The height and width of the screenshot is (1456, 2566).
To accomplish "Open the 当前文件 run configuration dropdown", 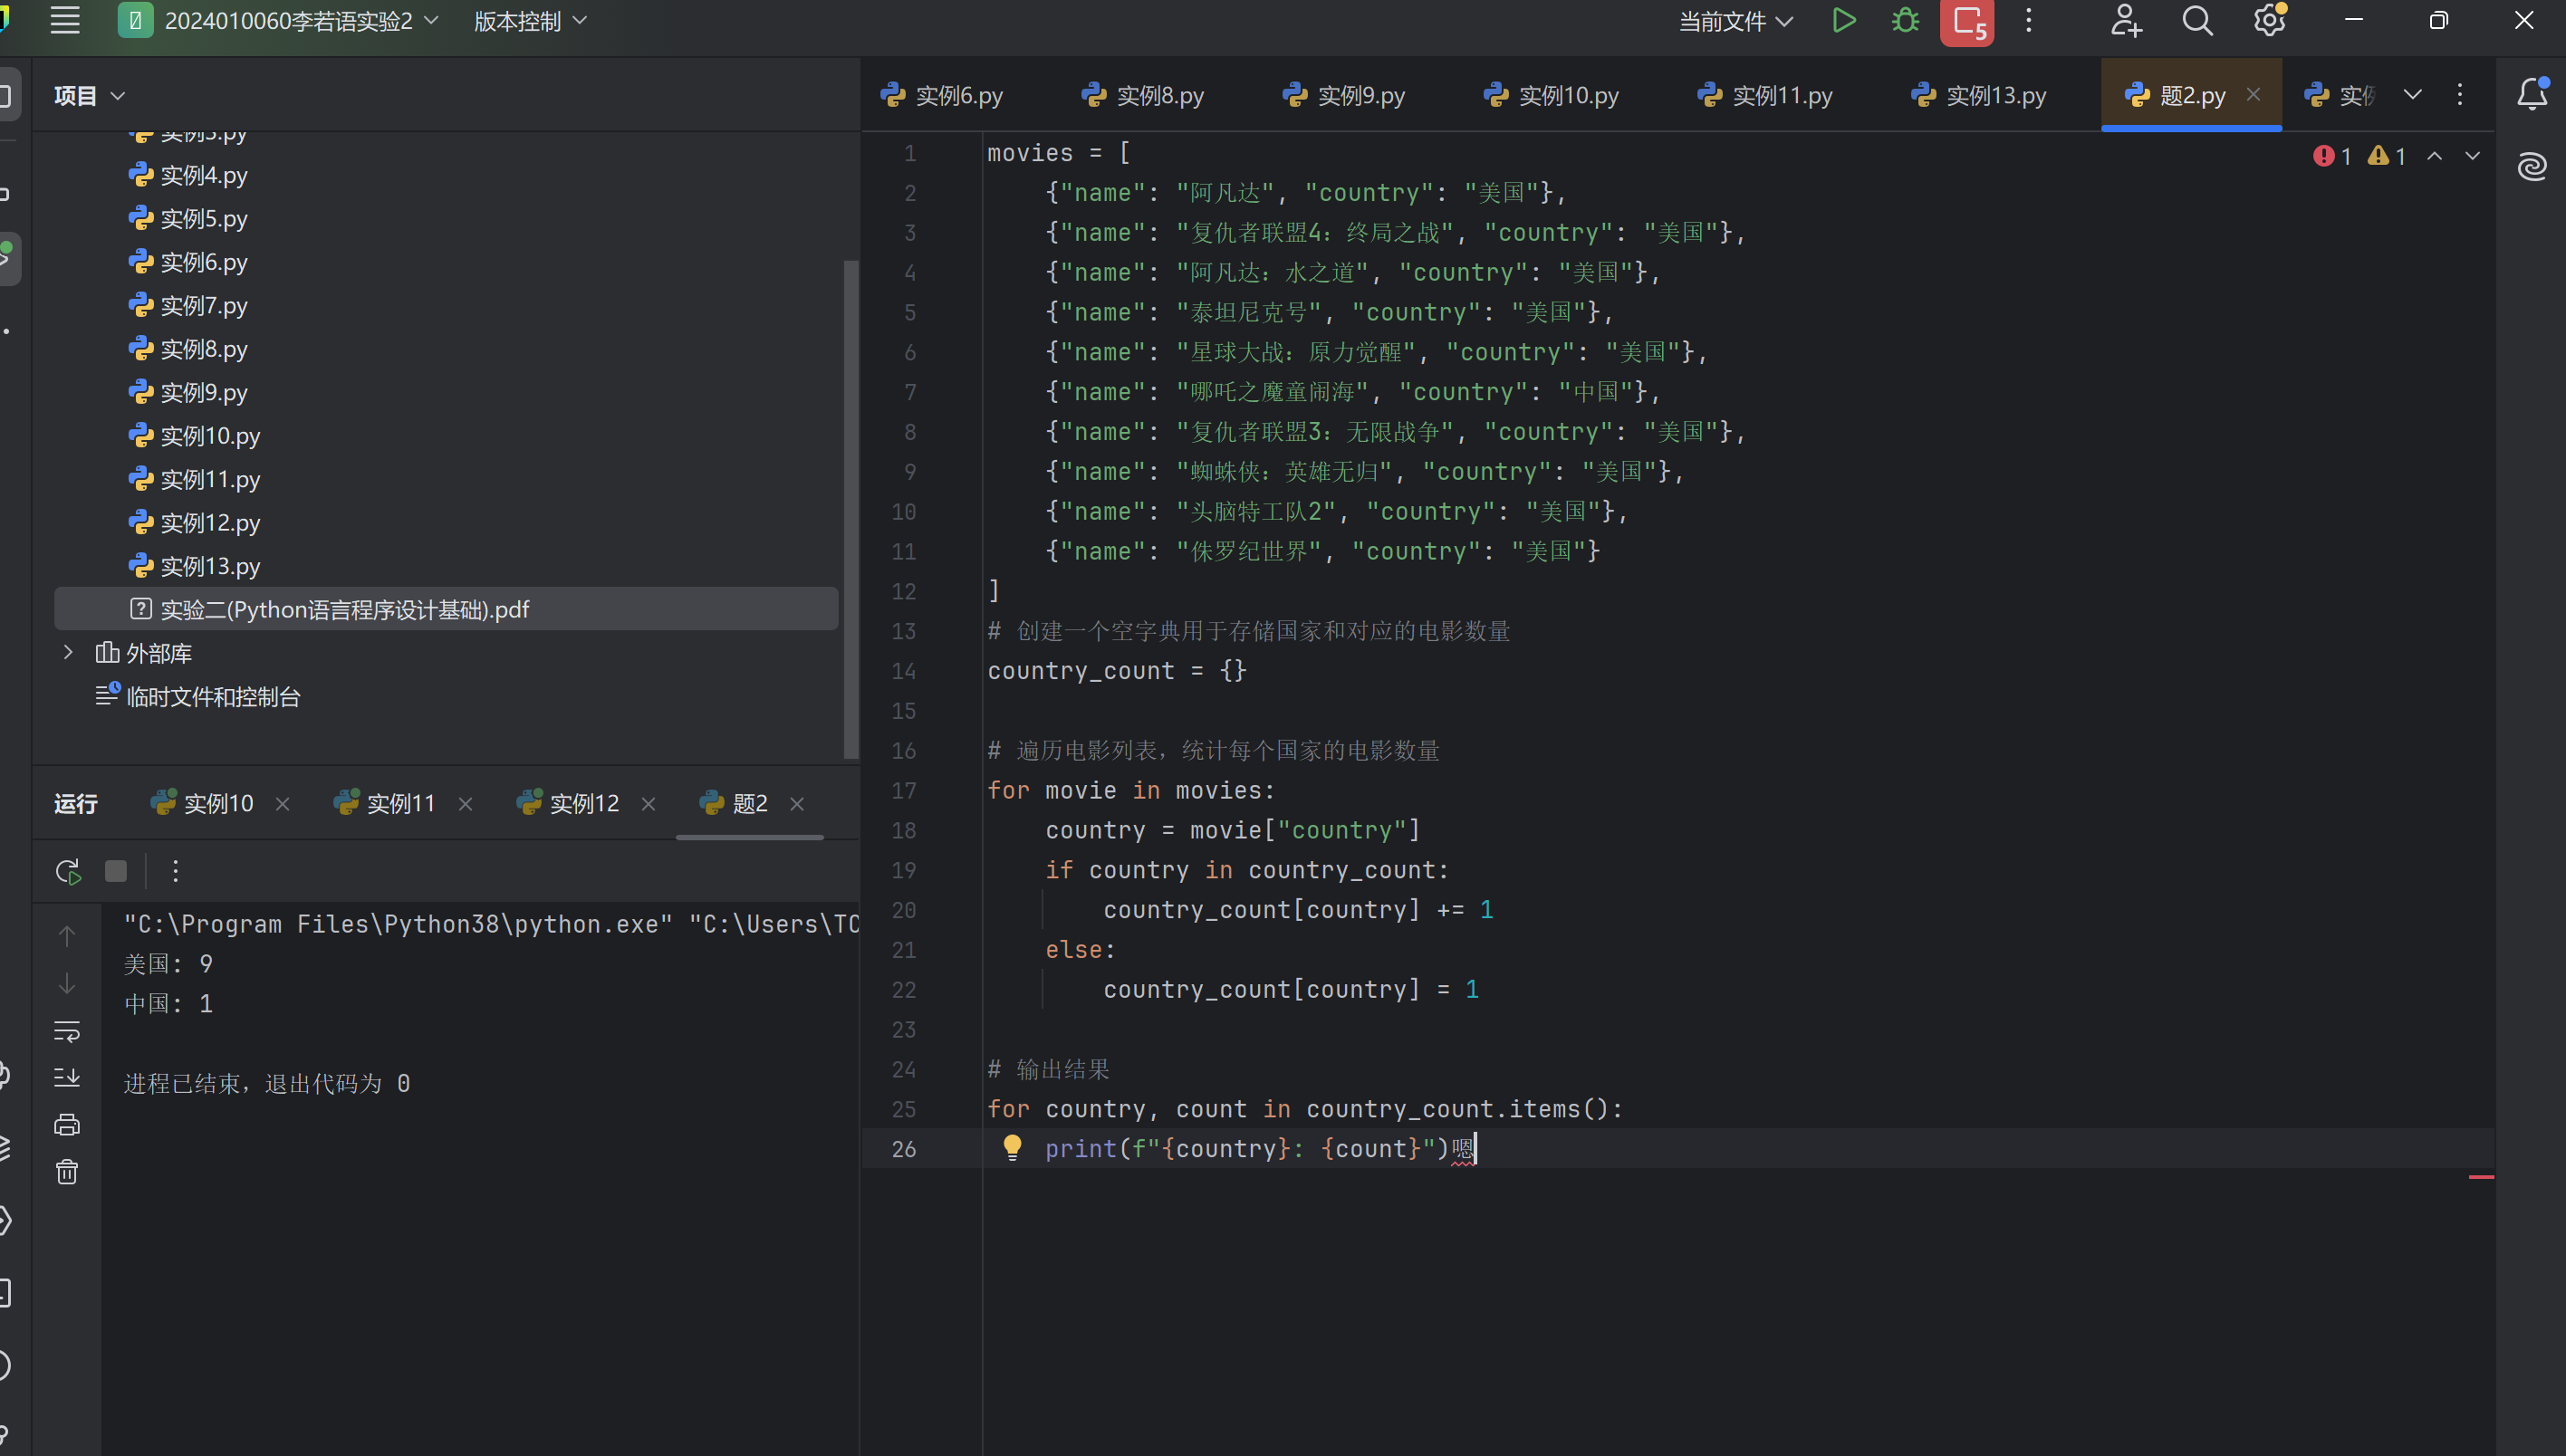I will [1735, 21].
